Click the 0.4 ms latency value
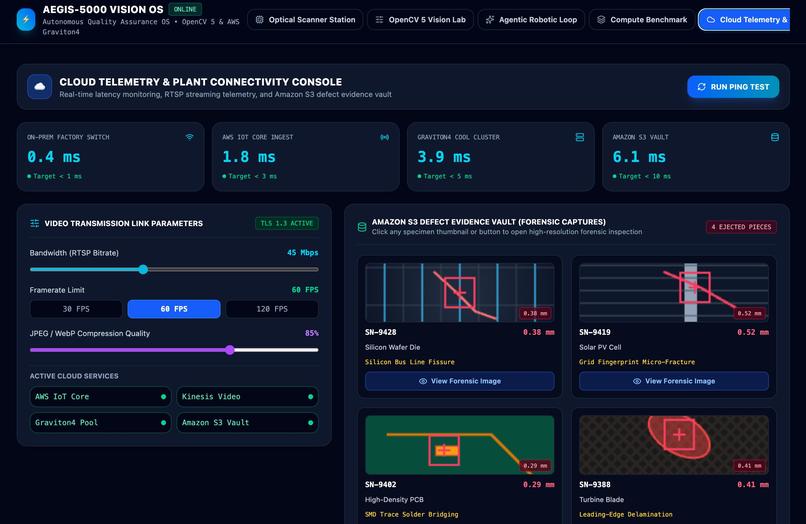806x524 pixels. coord(54,157)
